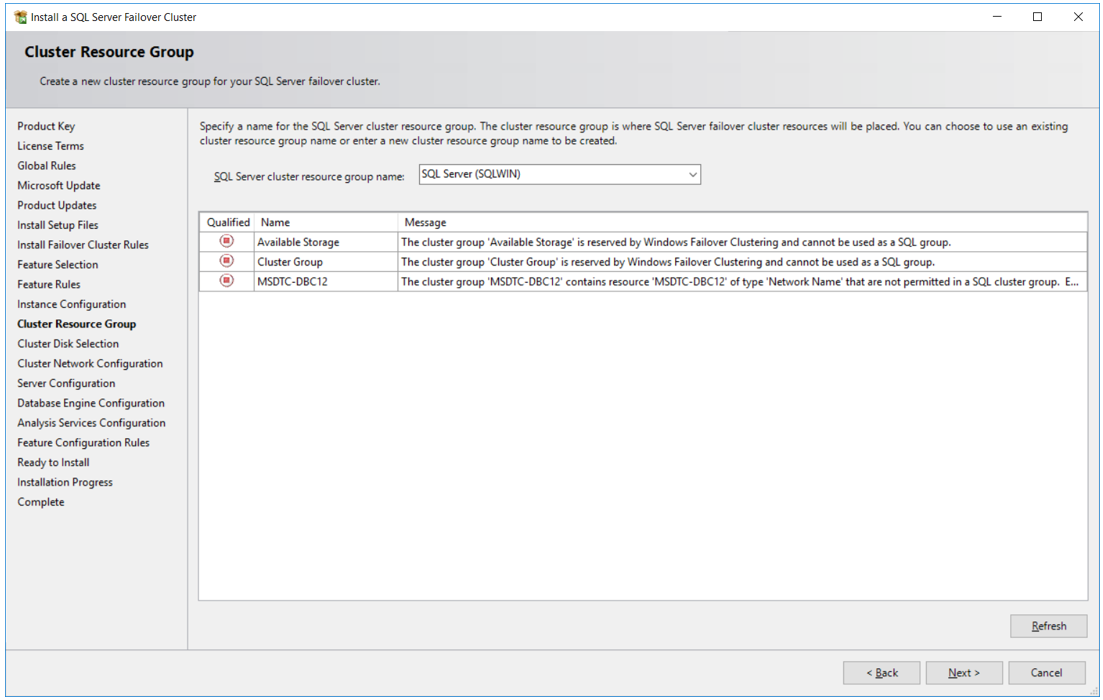The width and height of the screenshot is (1103, 700).
Task: Open the Instance Configuration step
Action: [72, 304]
